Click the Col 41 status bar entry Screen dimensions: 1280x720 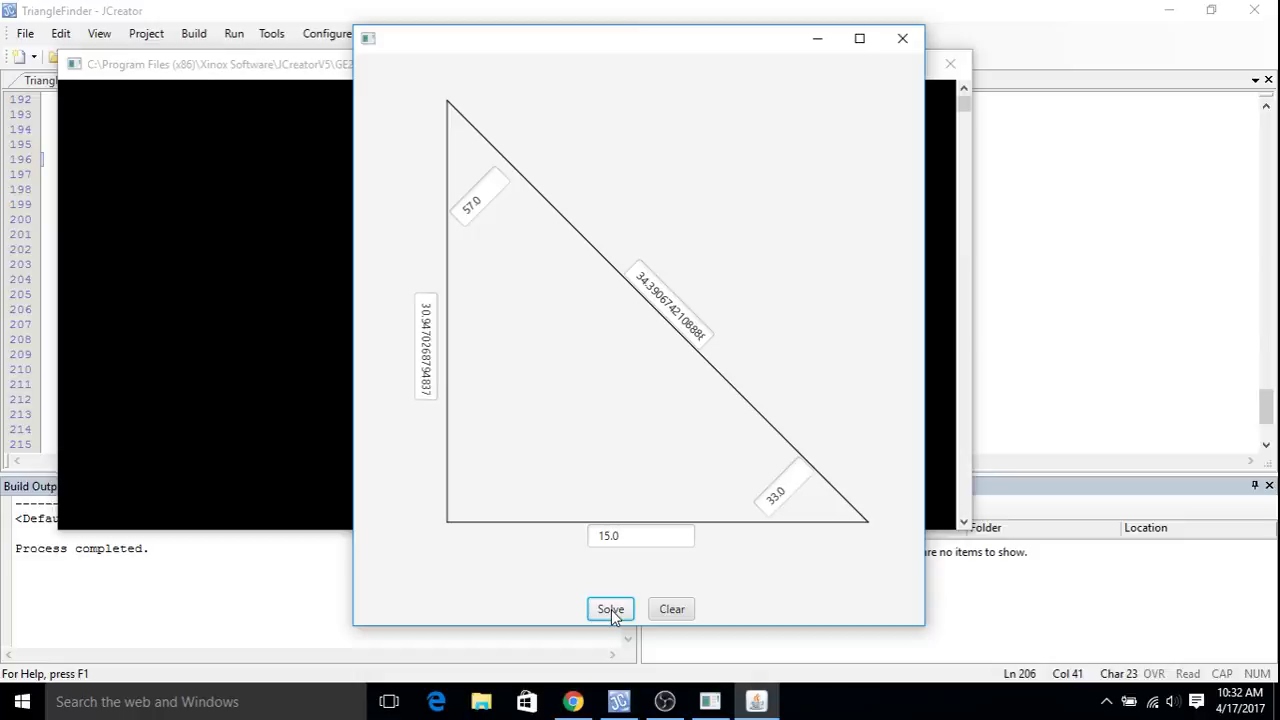pos(1067,674)
